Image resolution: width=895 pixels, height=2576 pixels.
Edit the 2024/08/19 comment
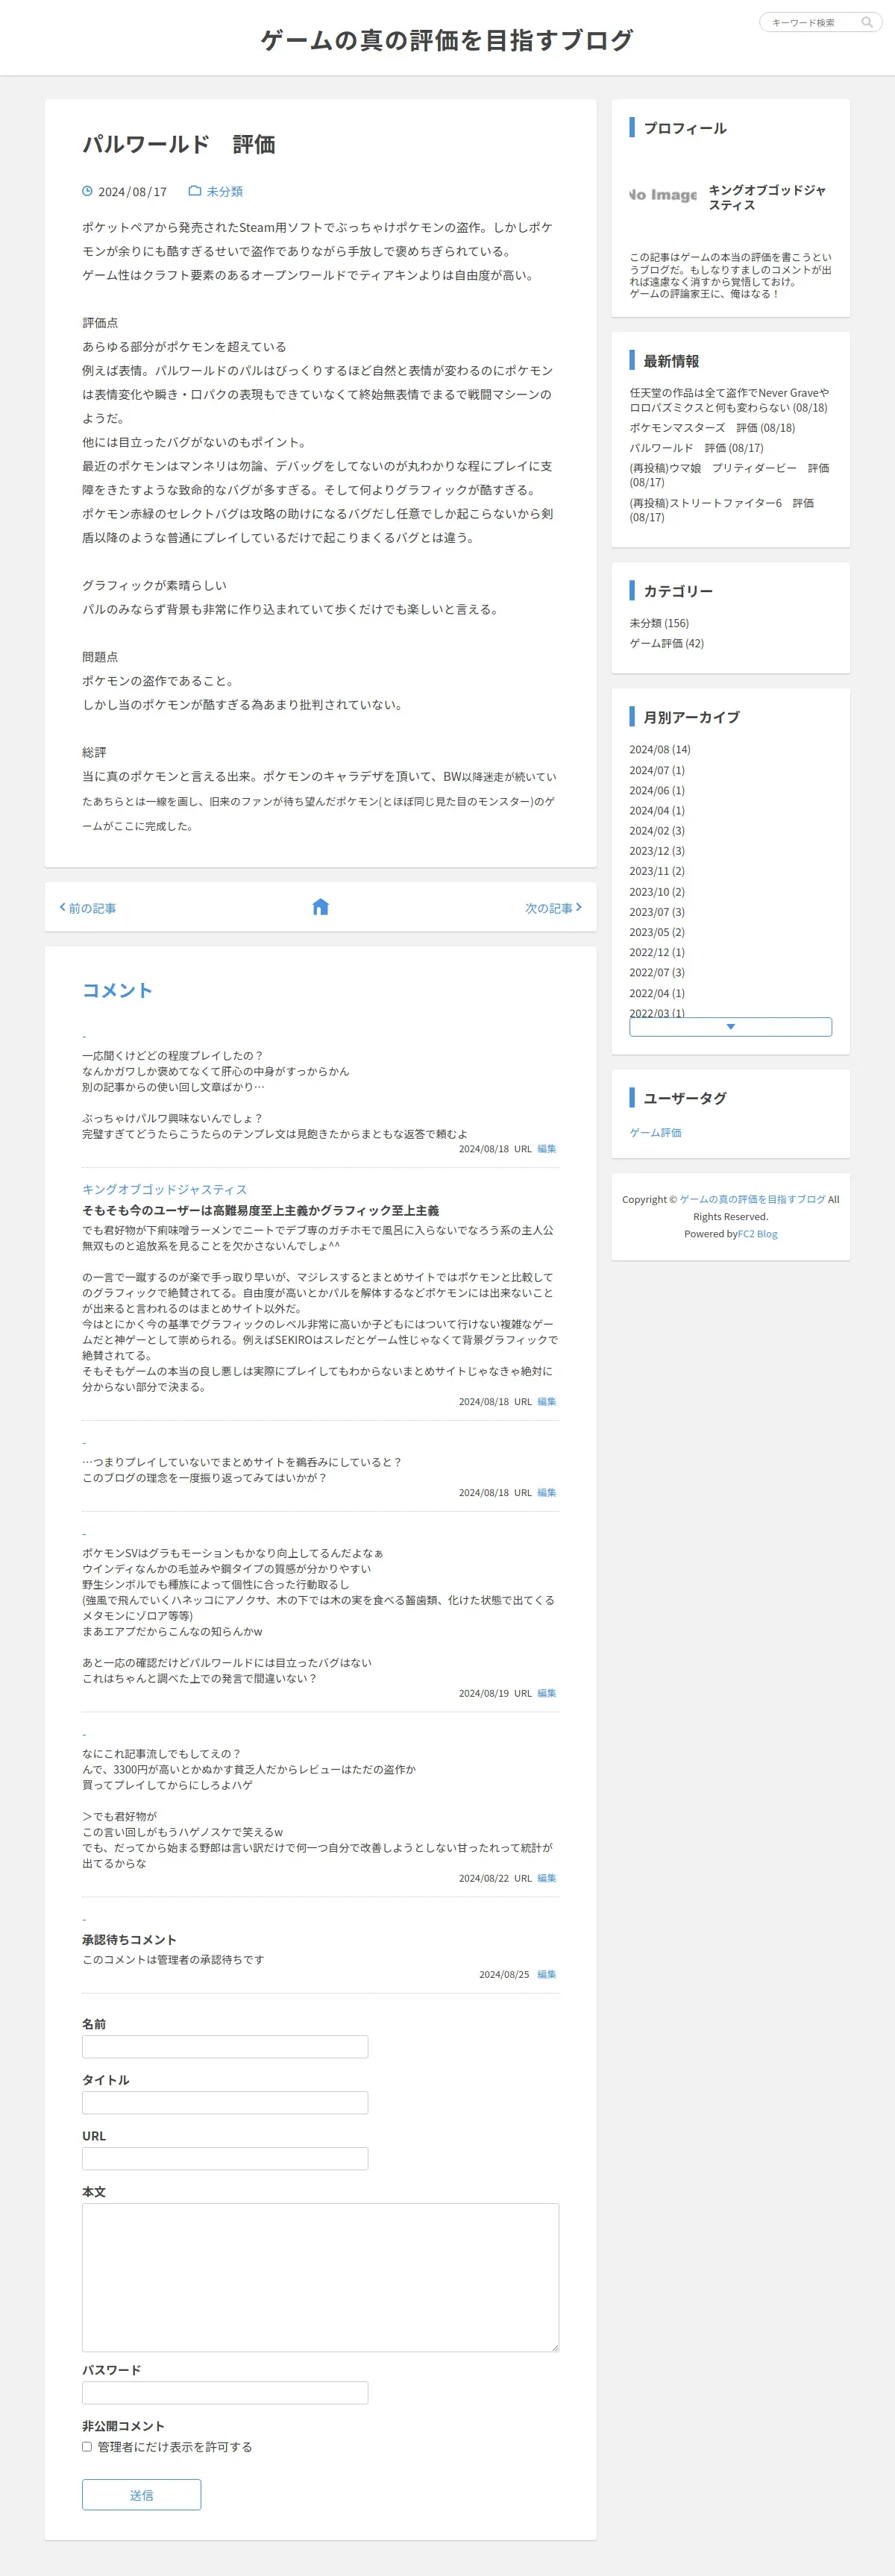pyautogui.click(x=546, y=1693)
